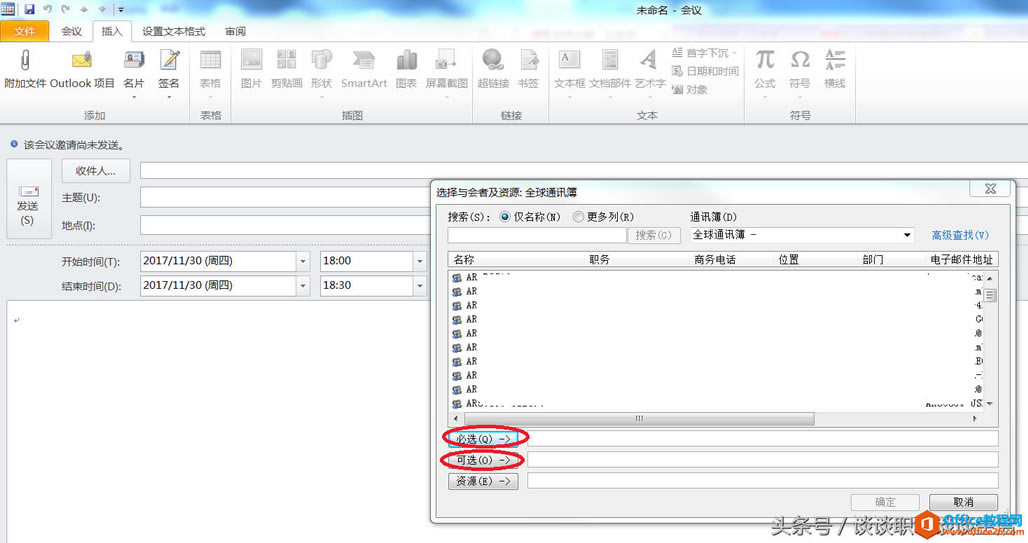The image size is (1028, 543).
Task: Click the search text field in dialog
Action: point(537,235)
